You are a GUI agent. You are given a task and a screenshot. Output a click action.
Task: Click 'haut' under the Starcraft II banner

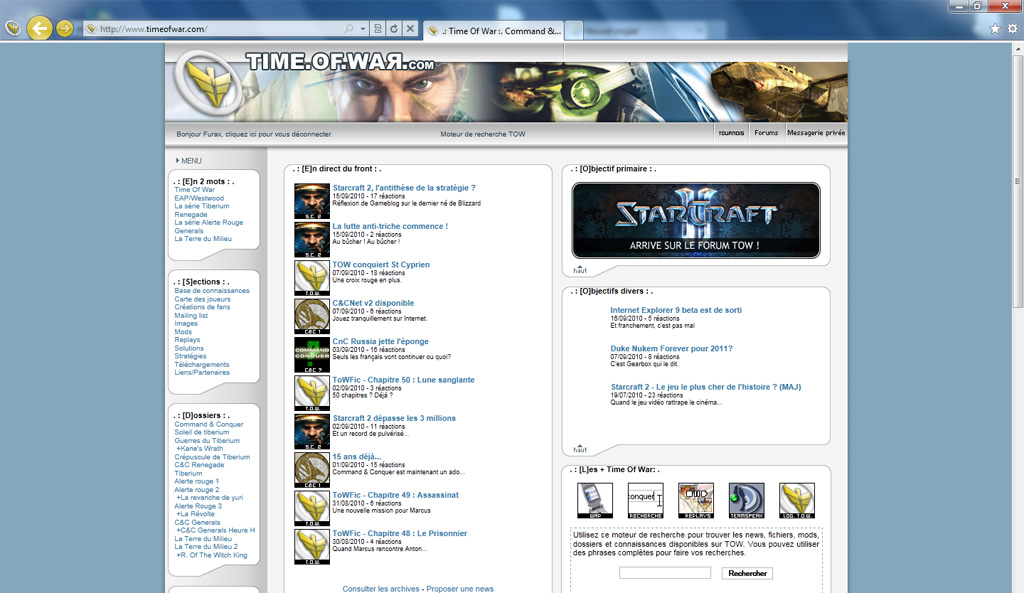580,270
